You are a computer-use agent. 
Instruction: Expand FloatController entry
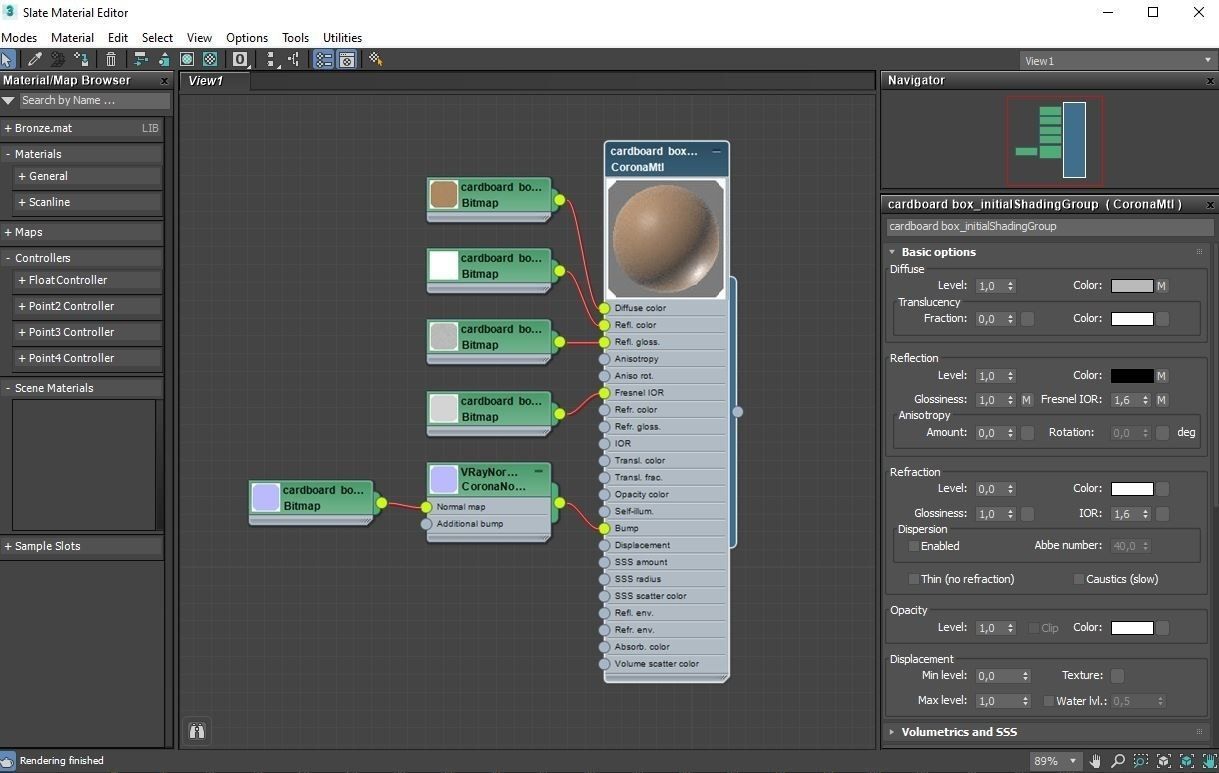point(21,280)
